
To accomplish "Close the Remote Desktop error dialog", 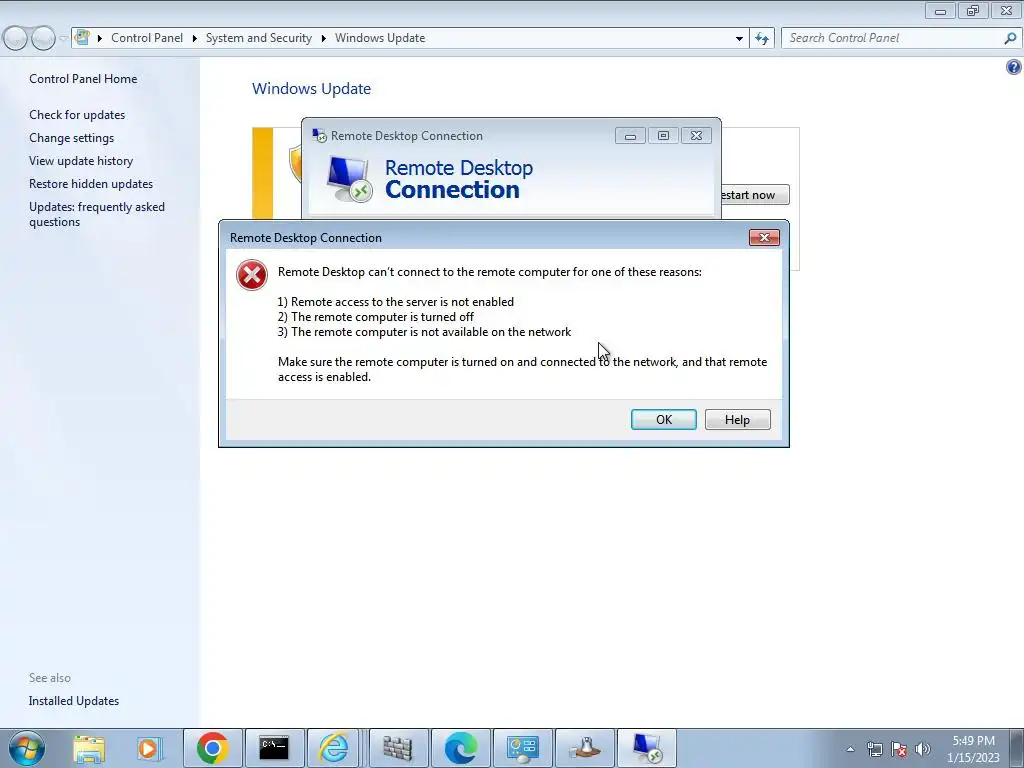I will click(764, 237).
